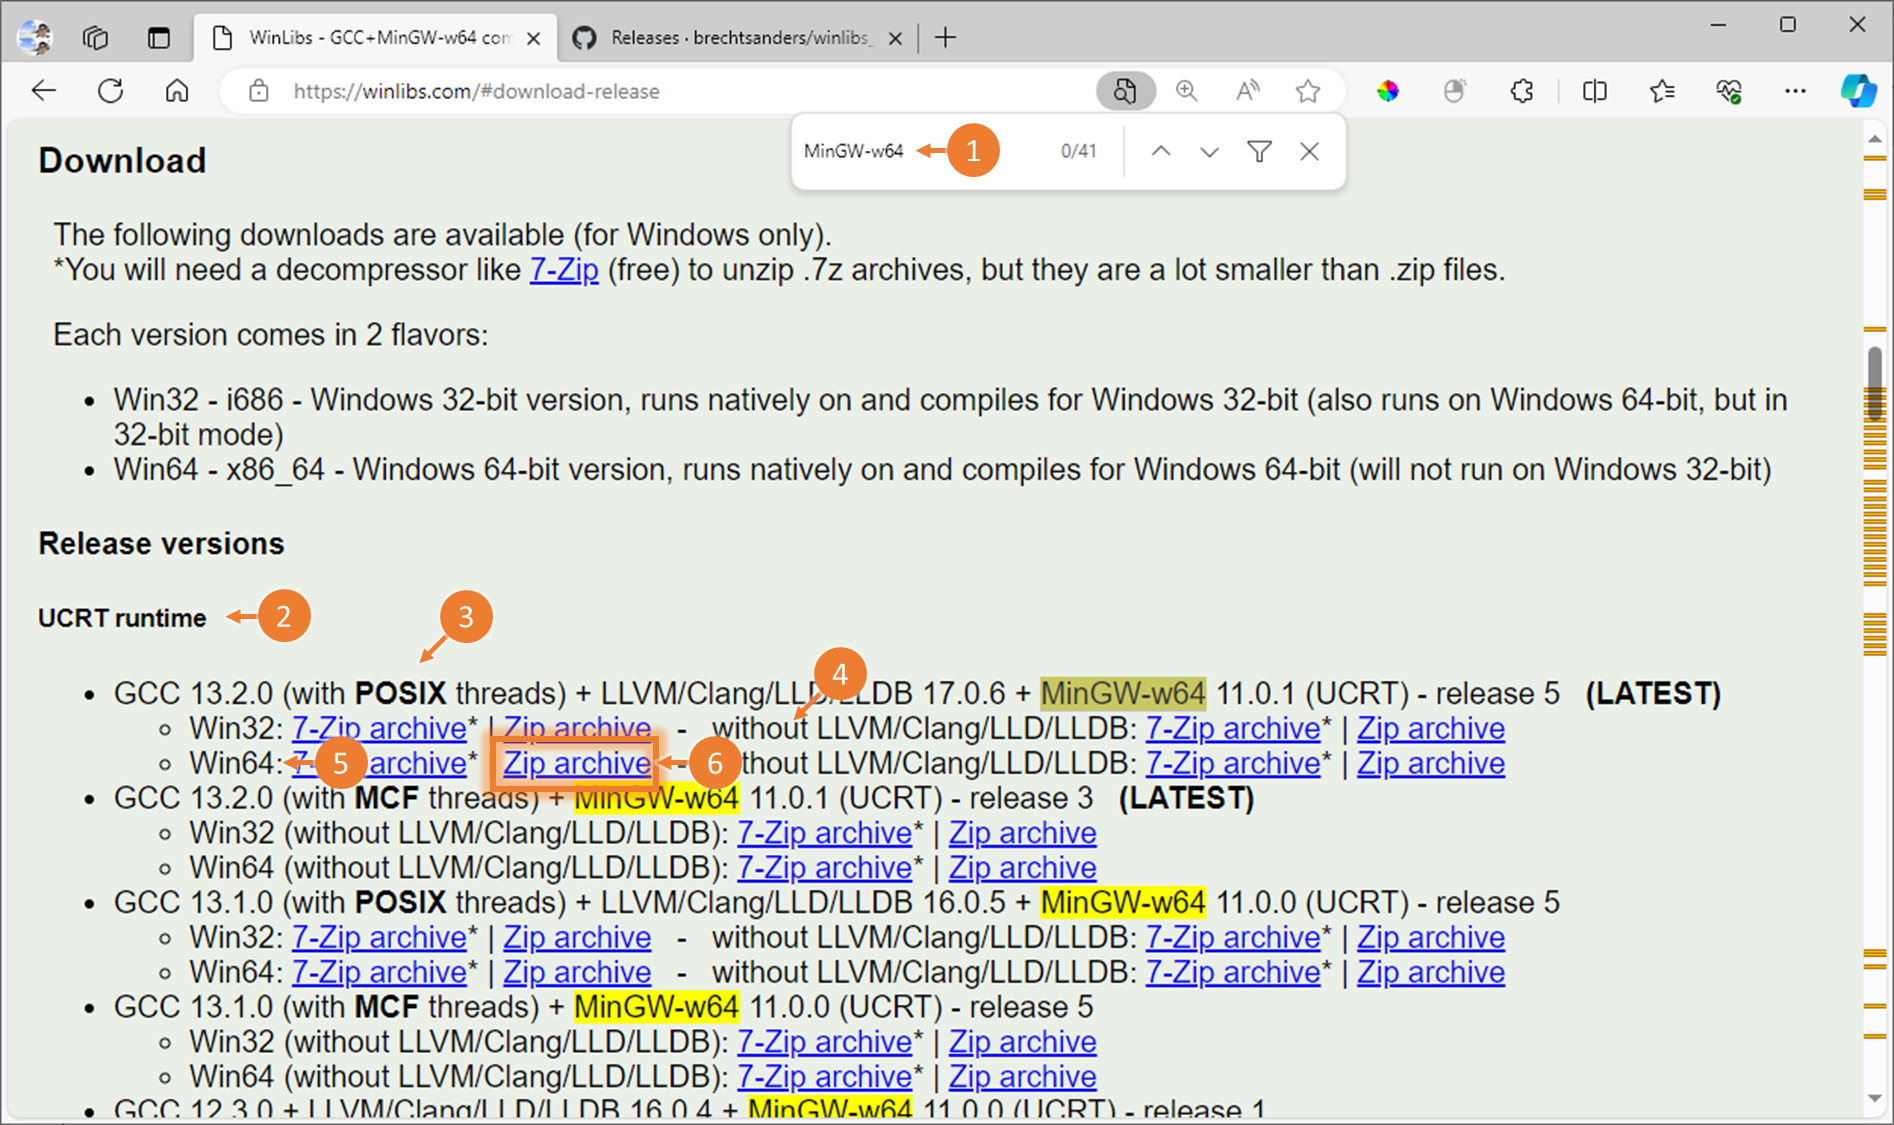Open the grey extension icon beside the colorful circle
This screenshot has height=1125, width=1894.
1455,91
